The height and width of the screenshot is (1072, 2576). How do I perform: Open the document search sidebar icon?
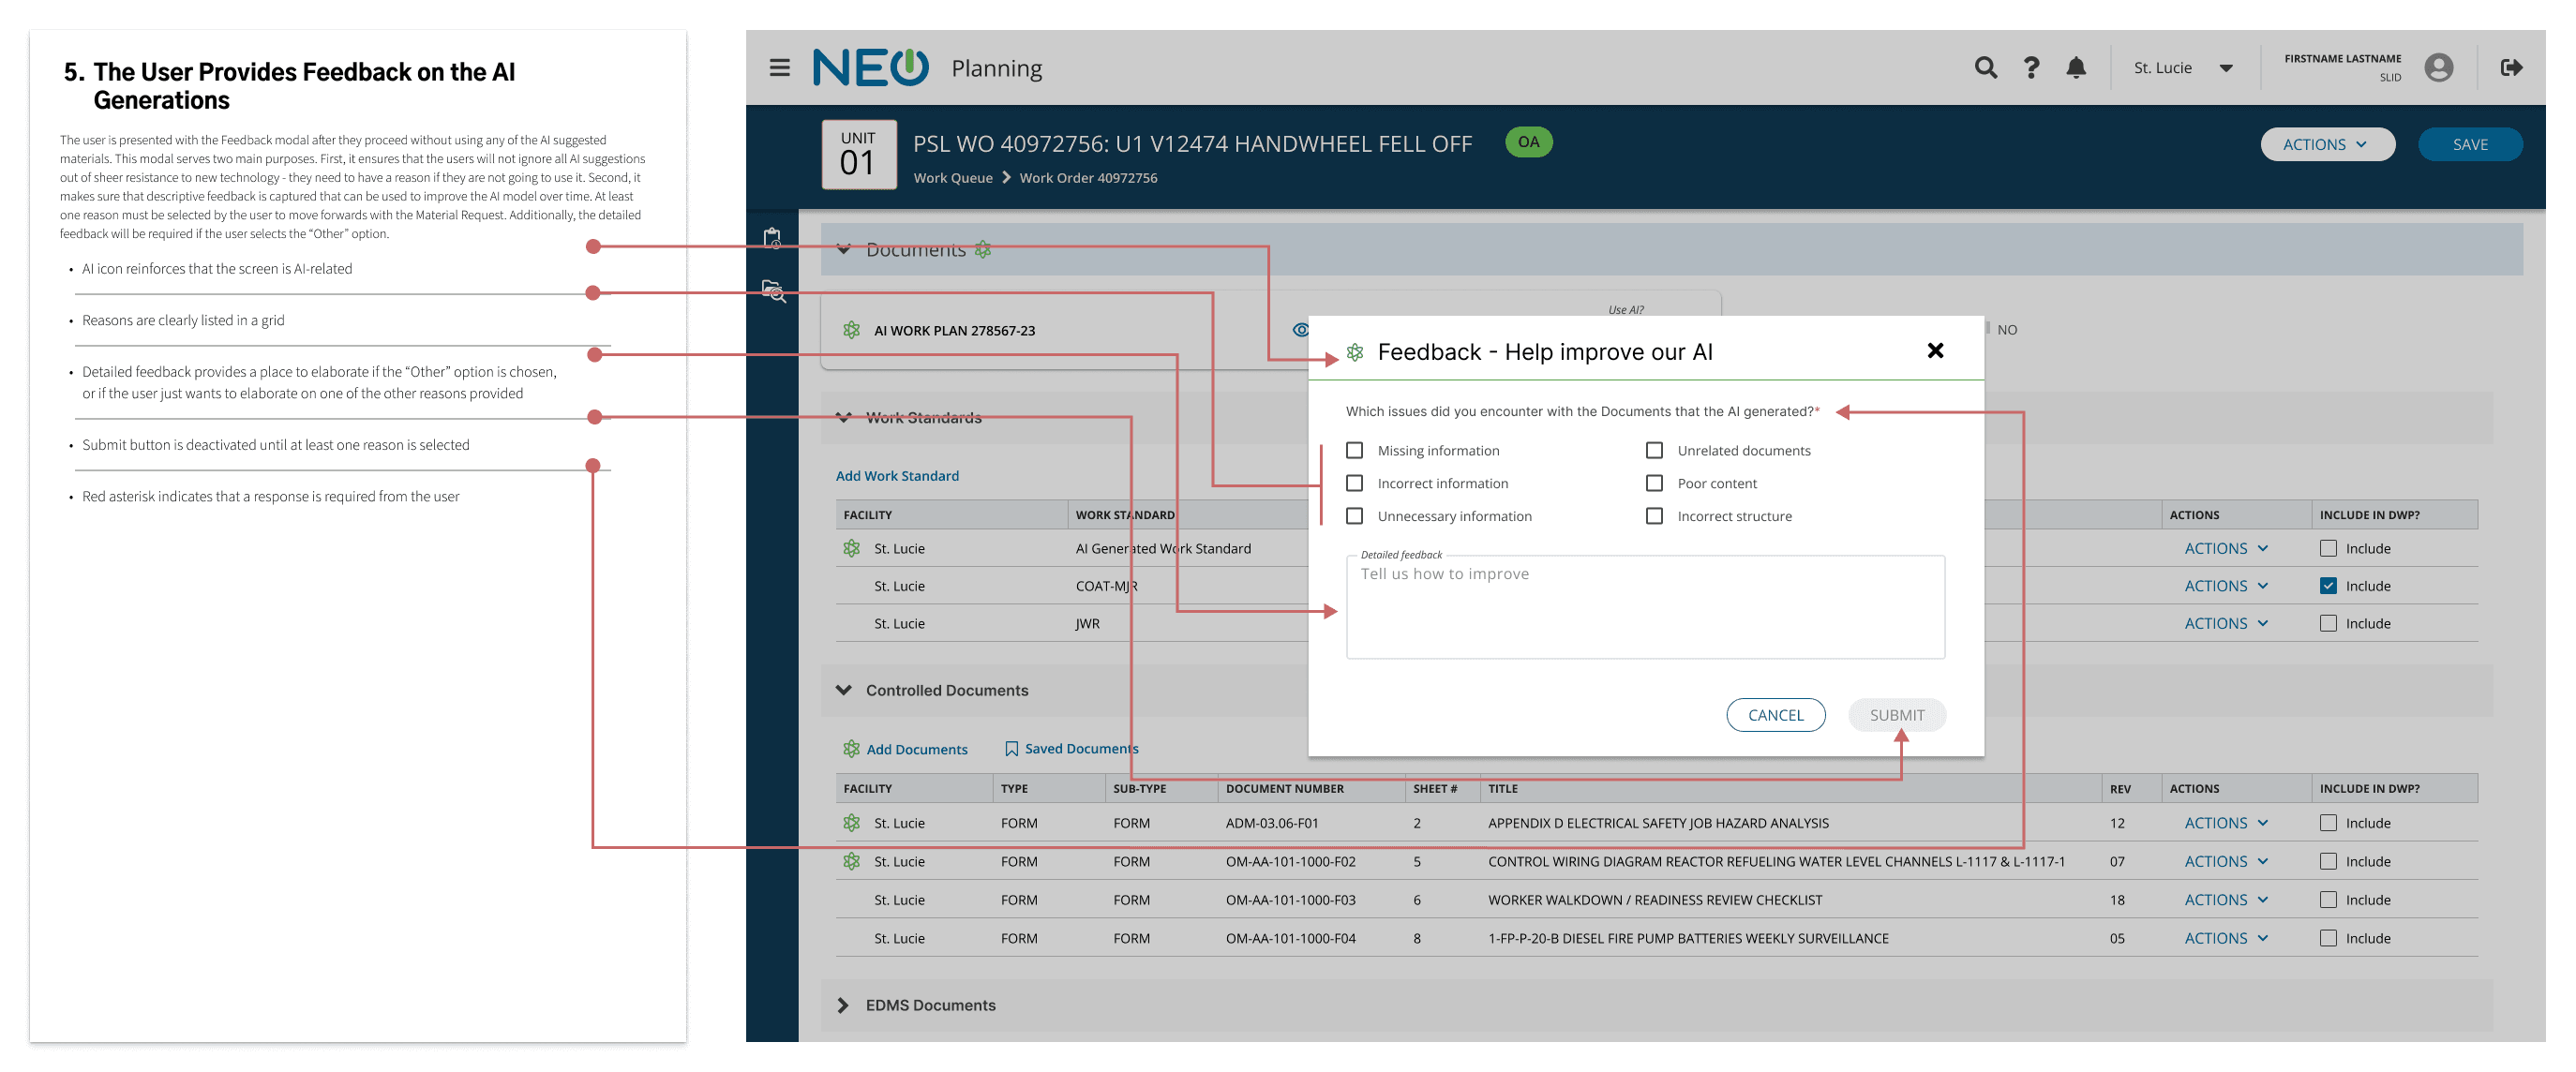pyautogui.click(x=773, y=291)
